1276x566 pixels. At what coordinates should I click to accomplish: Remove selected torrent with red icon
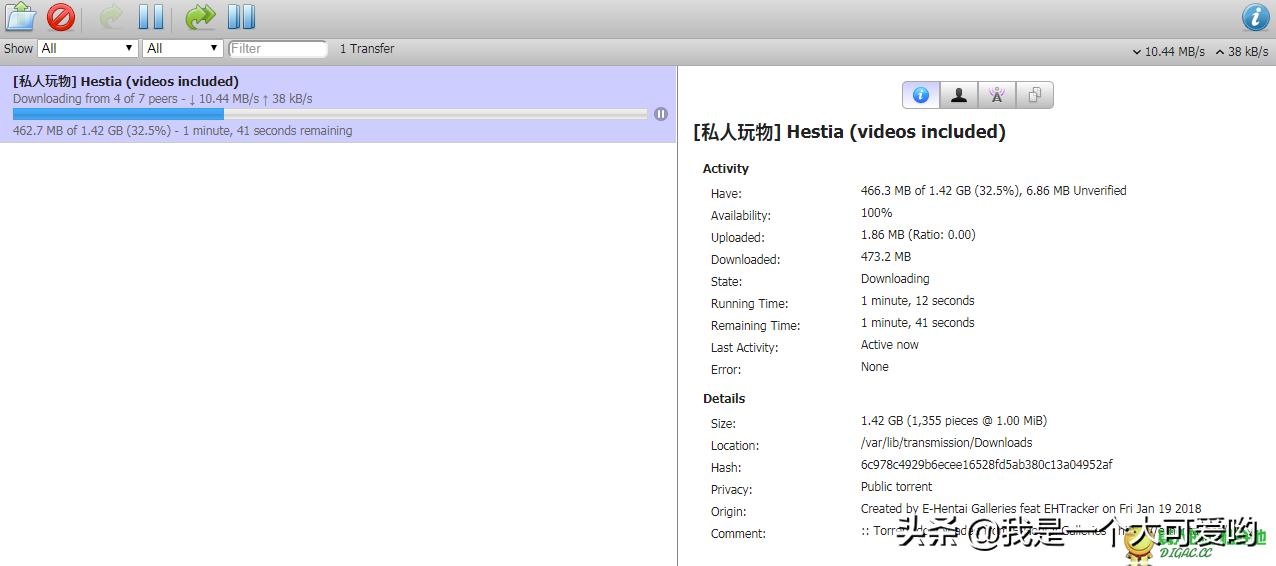click(61, 17)
